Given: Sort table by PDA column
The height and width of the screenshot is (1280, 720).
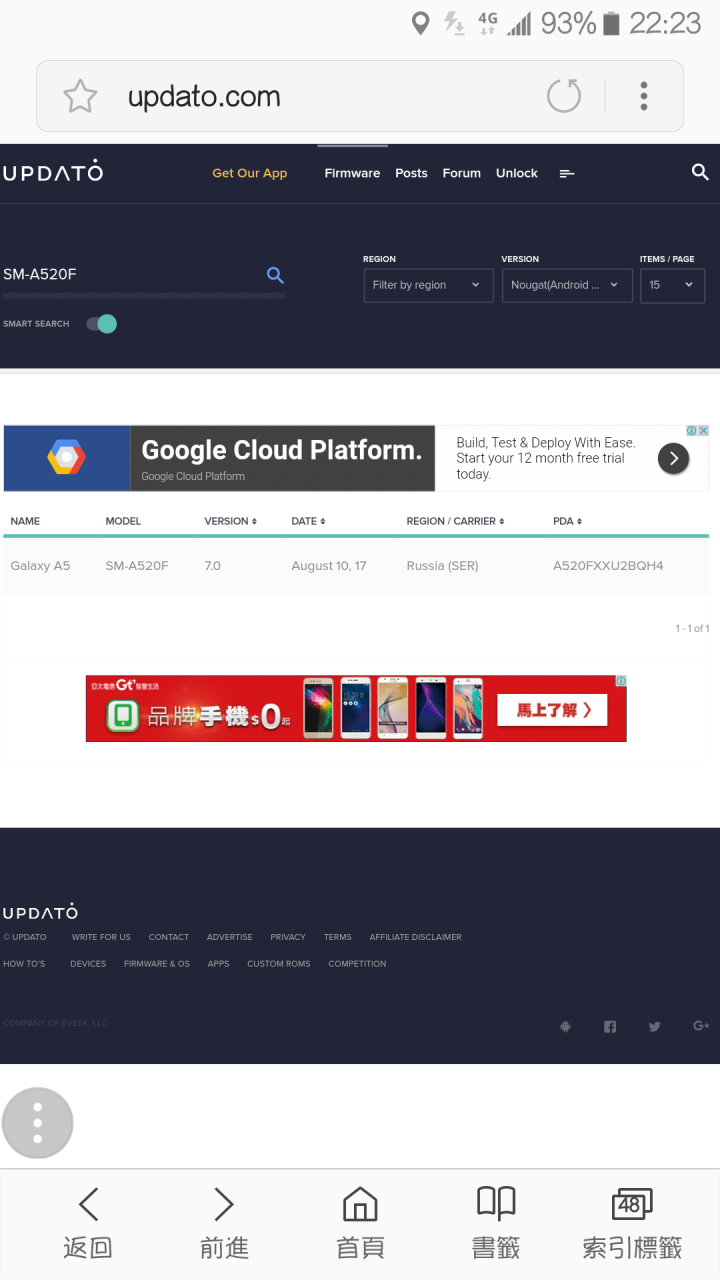Looking at the screenshot, I should point(567,521).
